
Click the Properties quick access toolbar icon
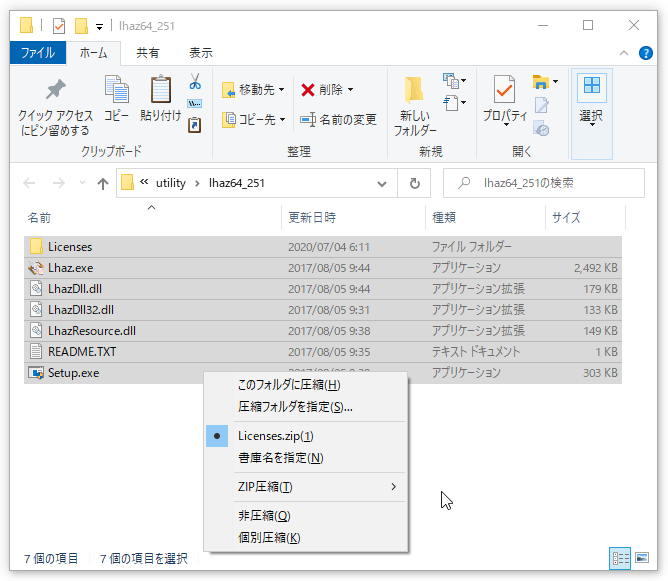point(59,26)
